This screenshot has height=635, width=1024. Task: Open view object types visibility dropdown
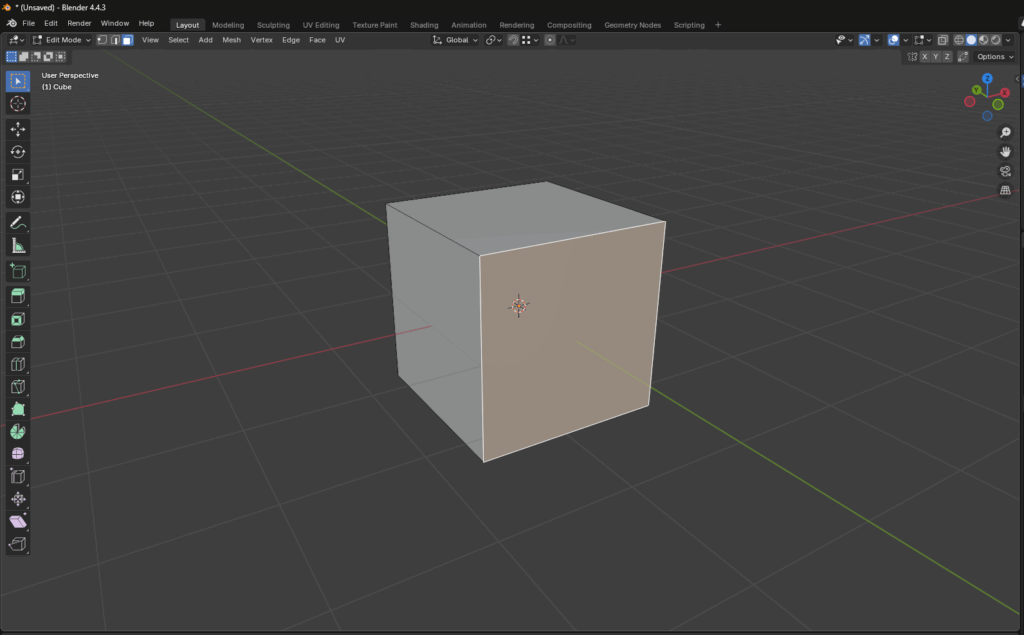click(844, 40)
